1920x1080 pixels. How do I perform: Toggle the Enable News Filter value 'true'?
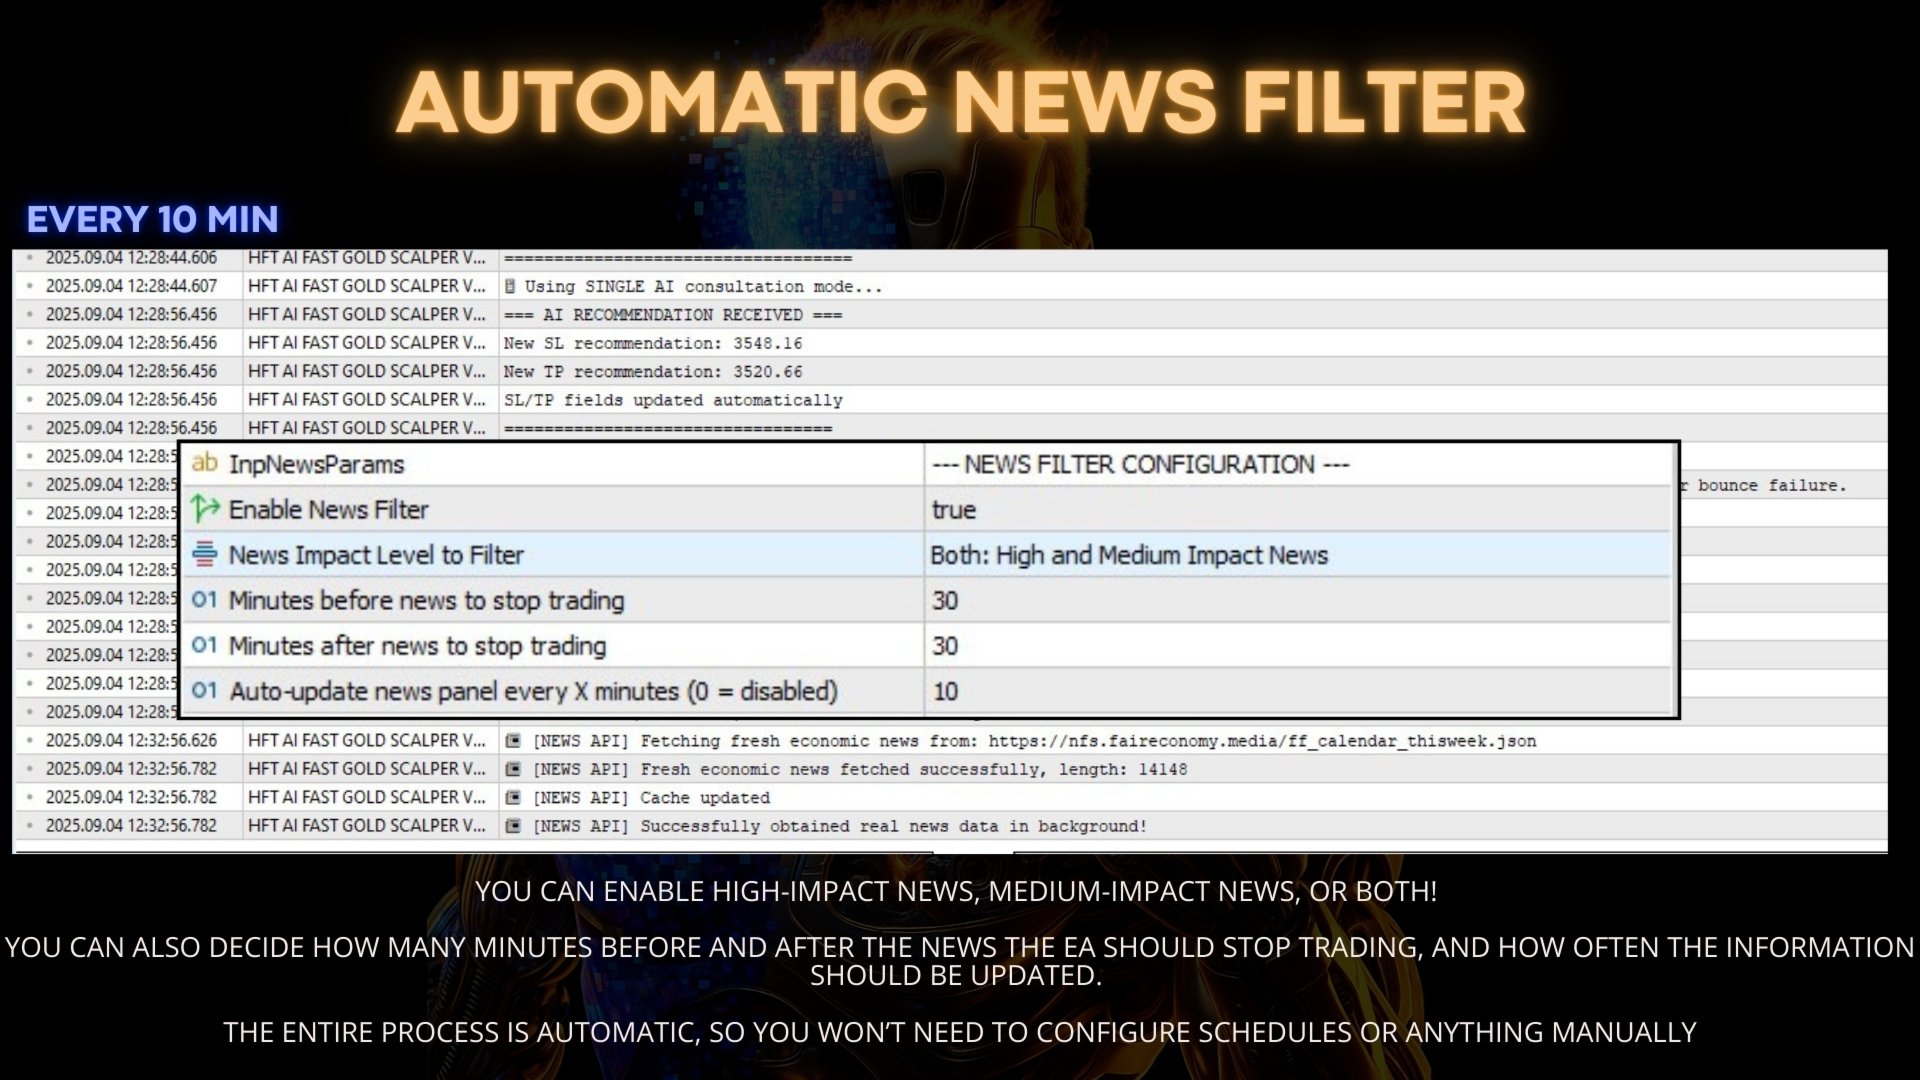953,510
